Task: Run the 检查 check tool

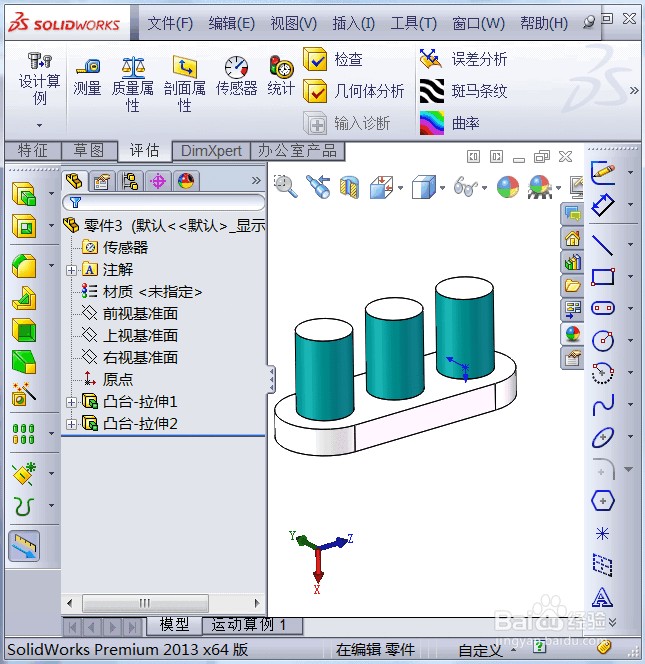Action: point(333,59)
